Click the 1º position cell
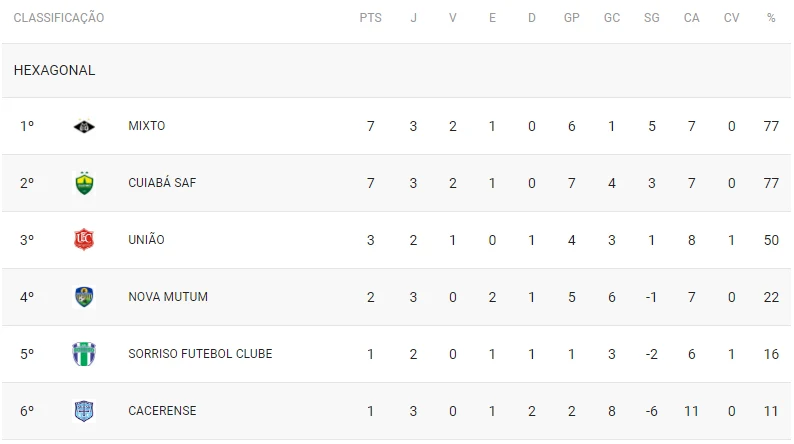Viewport: 794px width, 444px height. pyautogui.click(x=27, y=126)
